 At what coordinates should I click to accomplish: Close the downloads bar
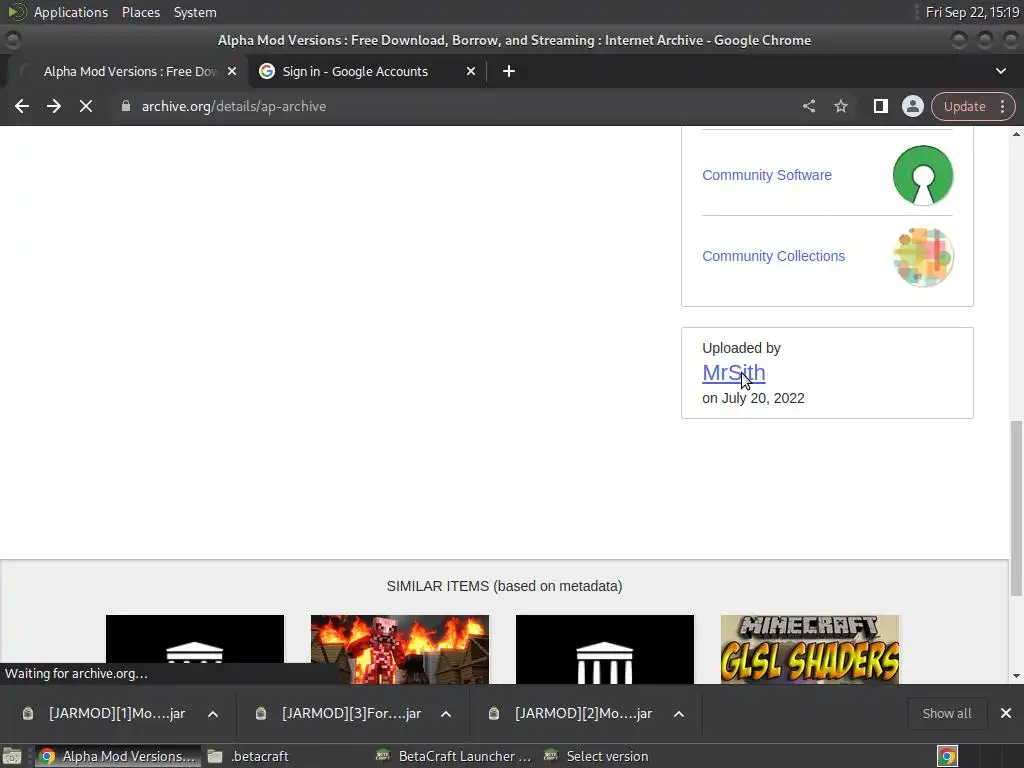[1006, 714]
